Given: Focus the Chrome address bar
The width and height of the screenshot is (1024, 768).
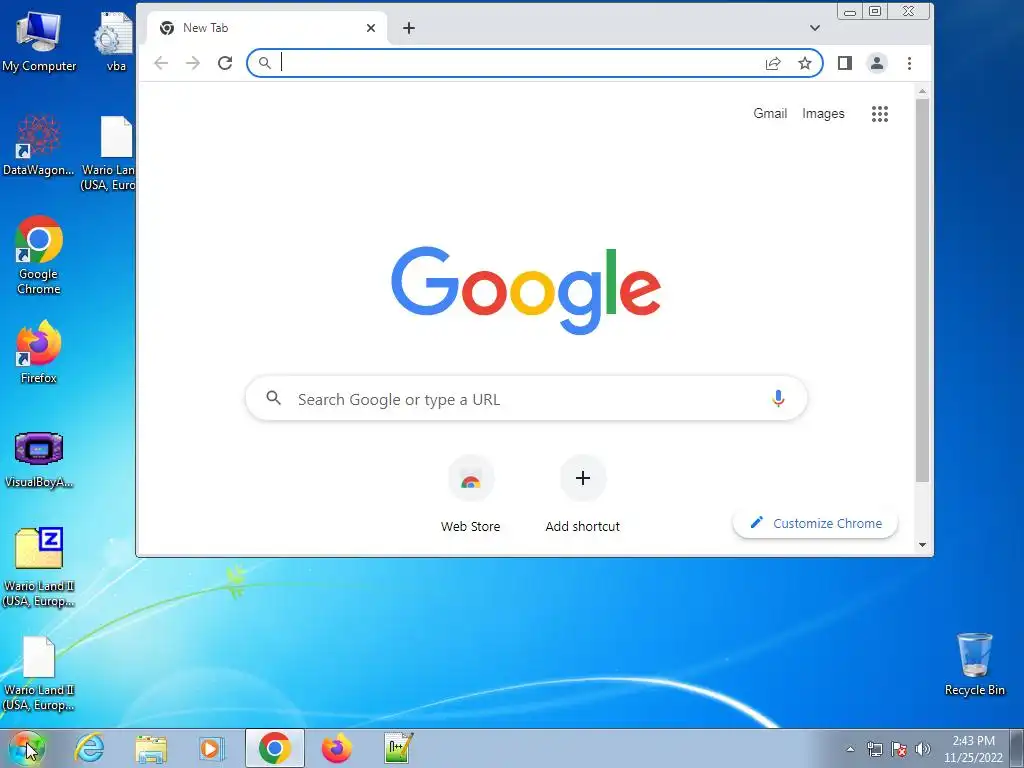Looking at the screenshot, I should pos(534,63).
